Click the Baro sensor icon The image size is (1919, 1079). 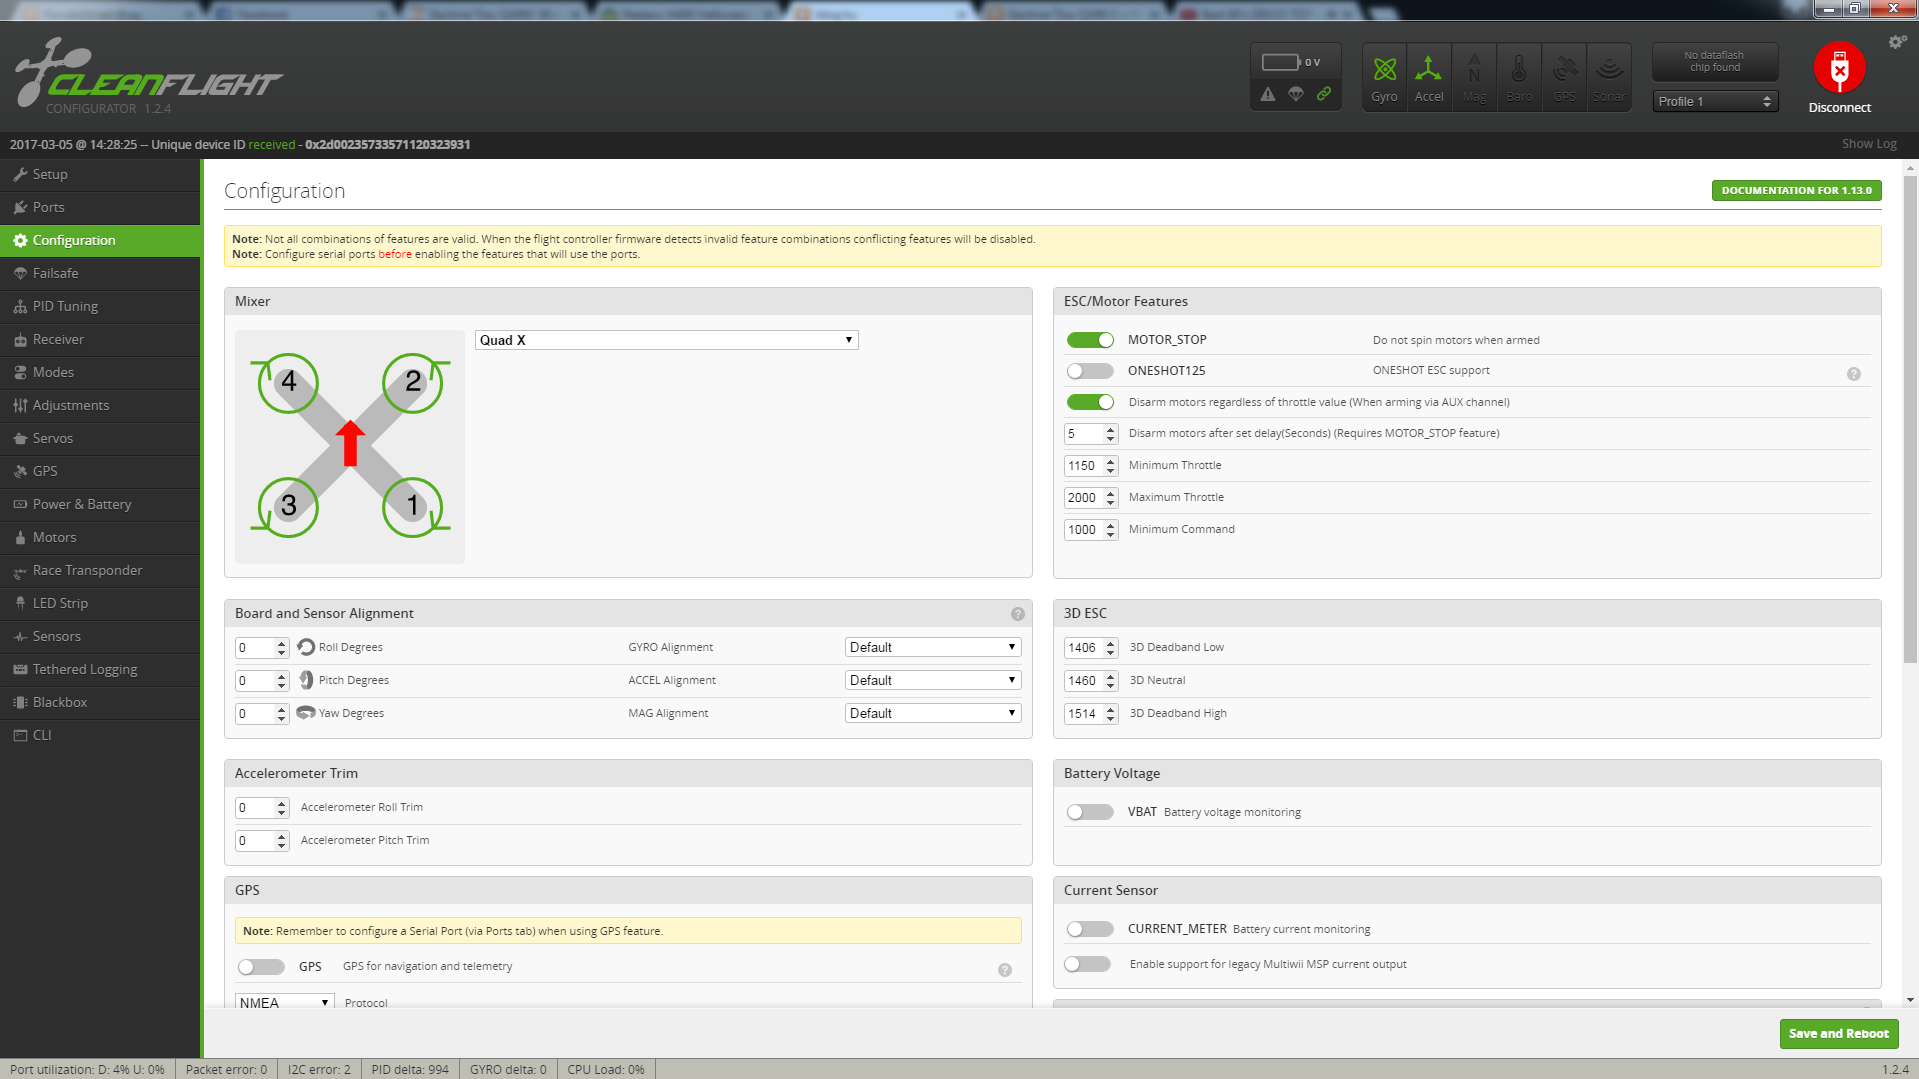click(1519, 77)
